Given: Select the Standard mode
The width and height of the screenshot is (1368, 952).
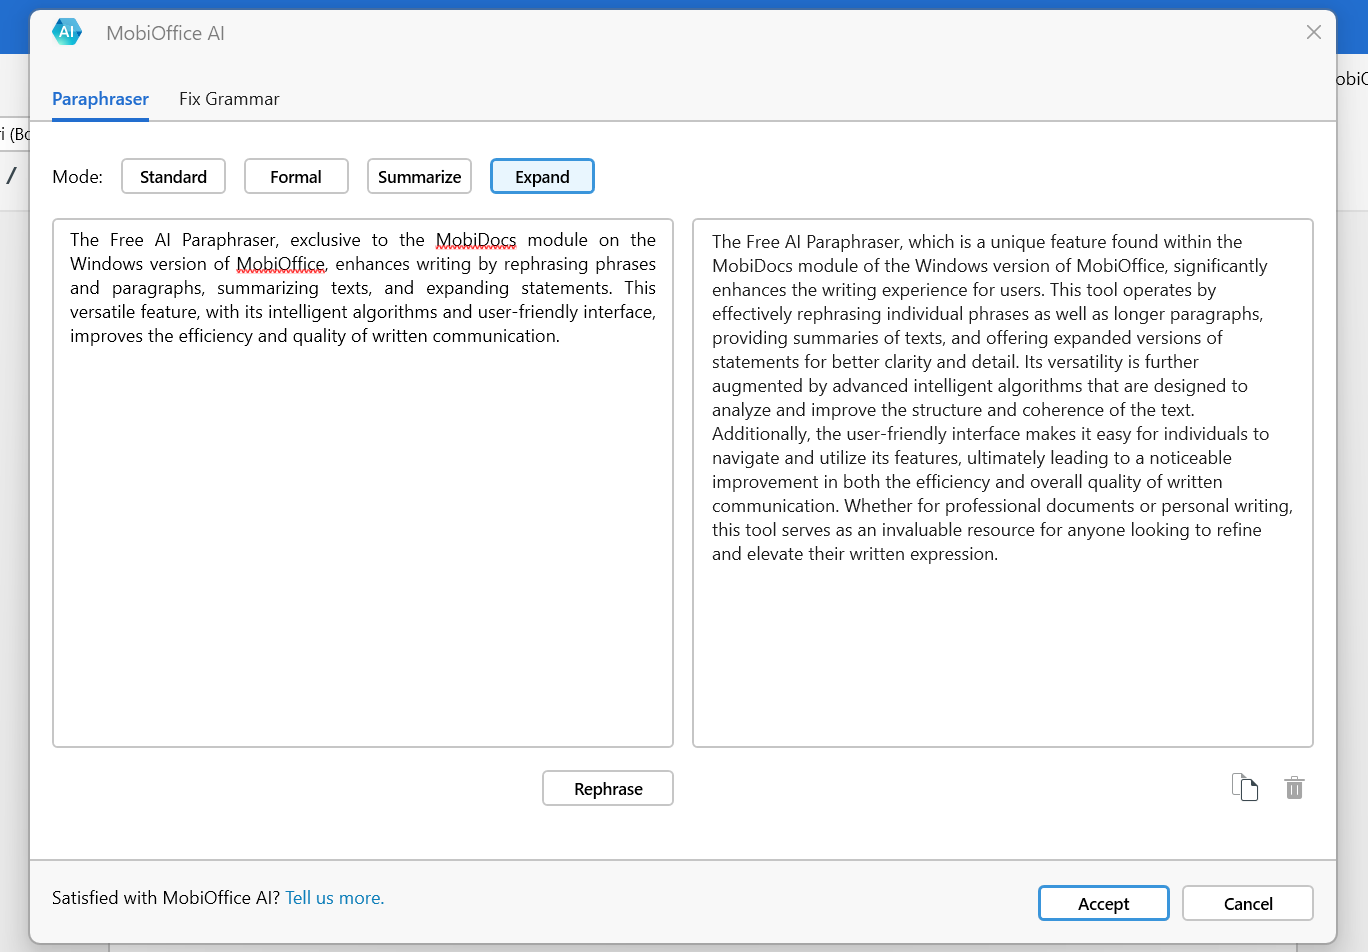Looking at the screenshot, I should coord(173,176).
